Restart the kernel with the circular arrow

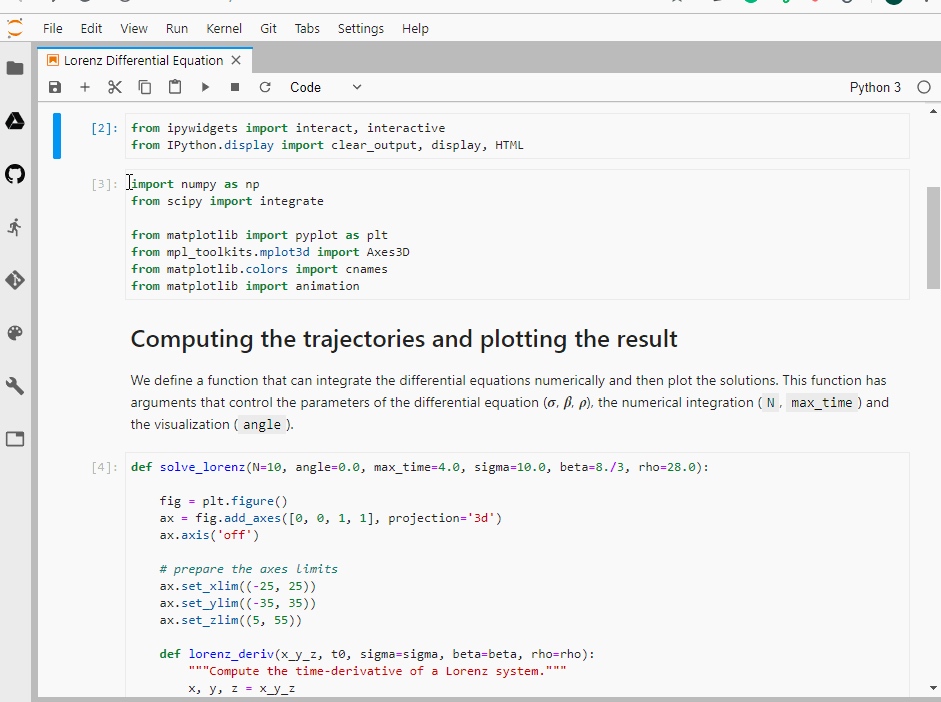265,87
